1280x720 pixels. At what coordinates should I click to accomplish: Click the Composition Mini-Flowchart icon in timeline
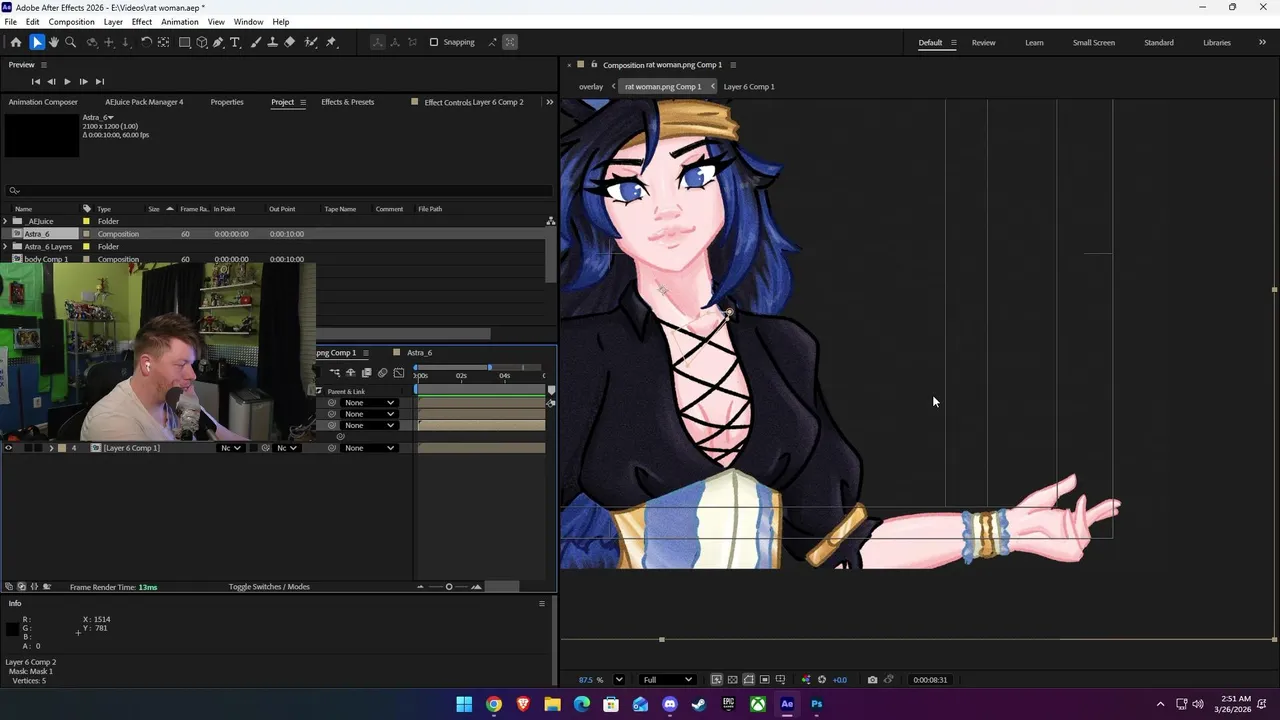pyautogui.click(x=334, y=373)
